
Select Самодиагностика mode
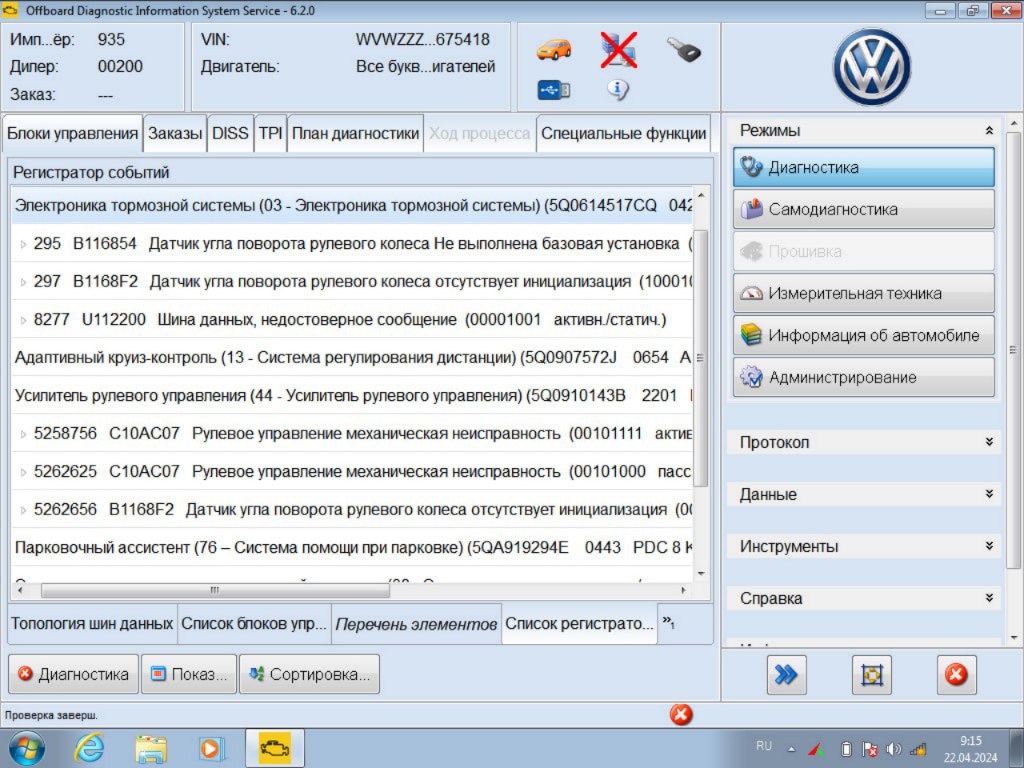point(863,209)
